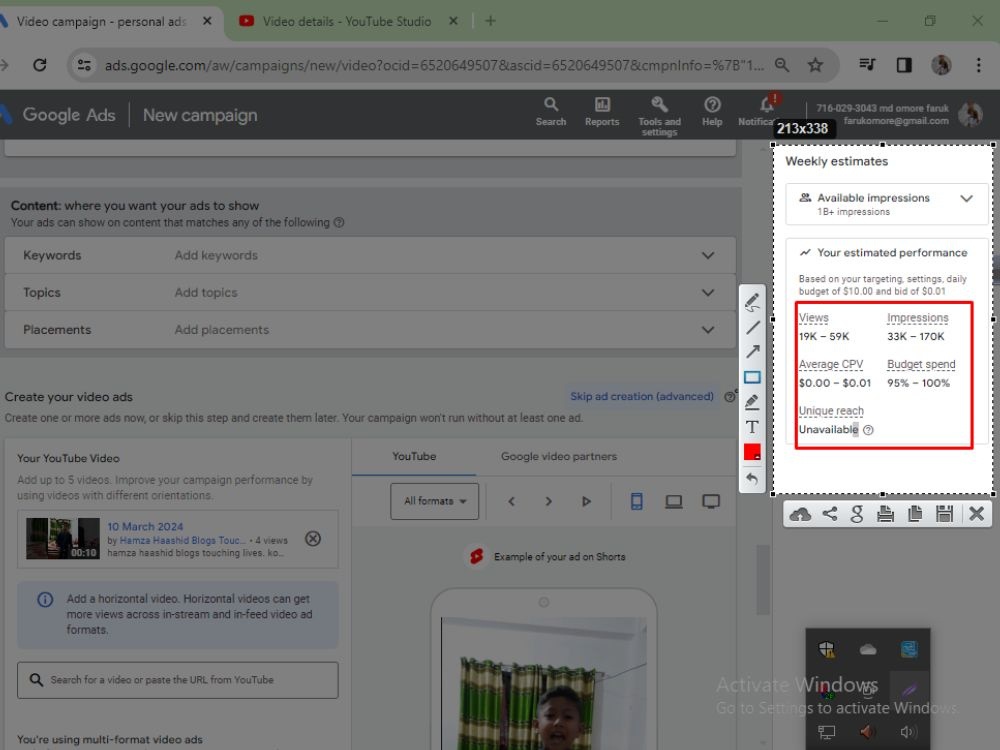Close the Lightshot capture
The image size is (1000, 750).
(x=976, y=514)
